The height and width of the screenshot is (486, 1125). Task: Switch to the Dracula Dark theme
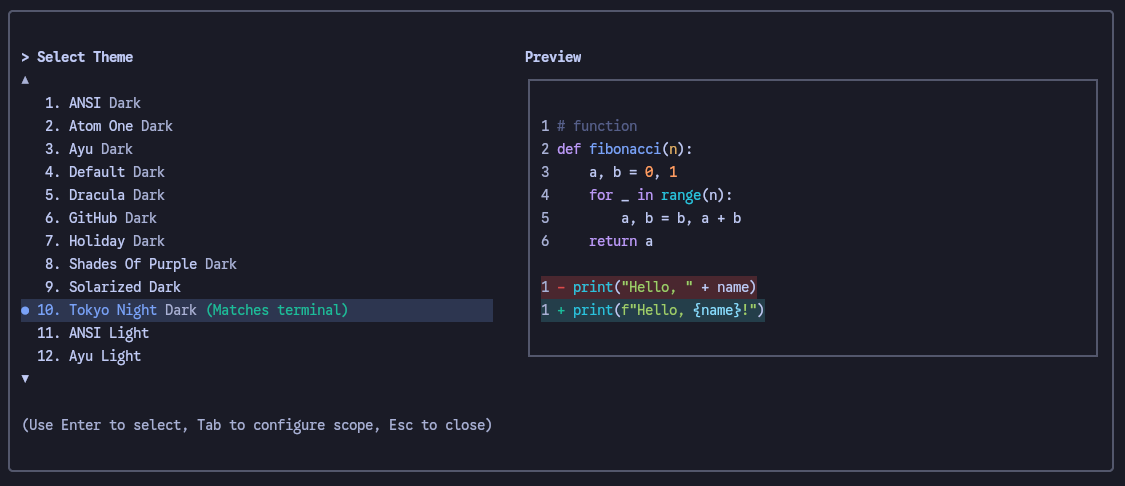116,195
